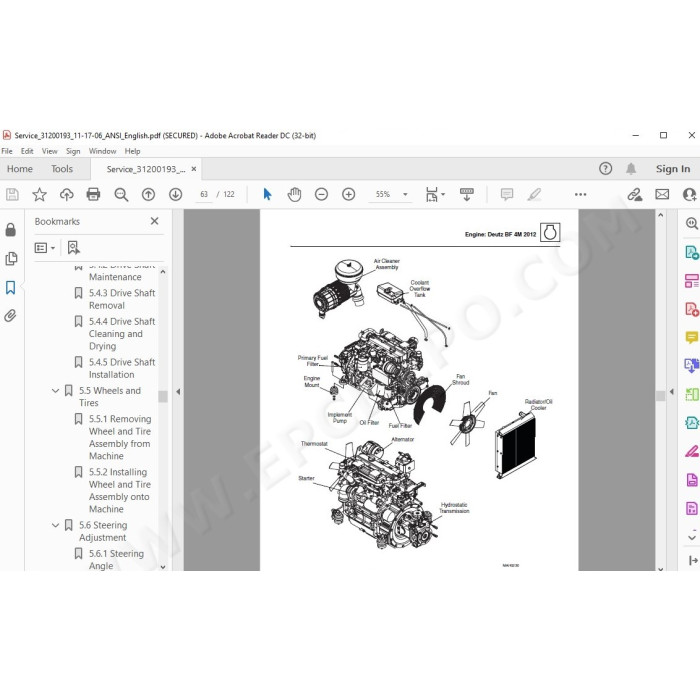Expand right tools pane list chevron

[692, 536]
